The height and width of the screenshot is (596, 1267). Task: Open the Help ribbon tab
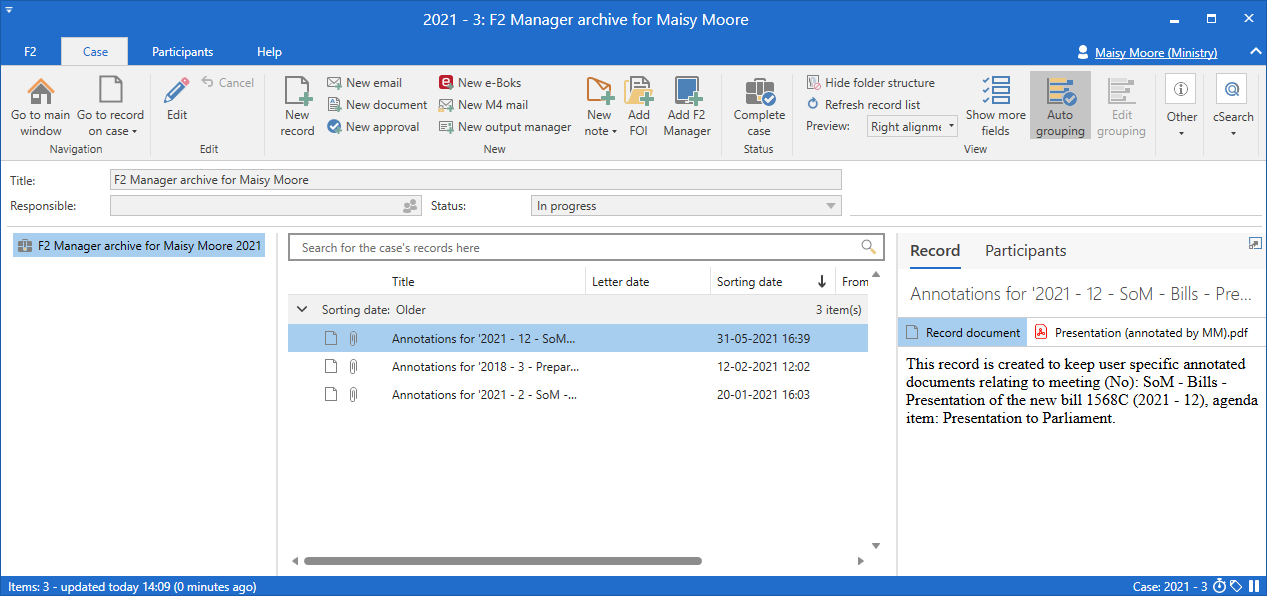[x=269, y=52]
